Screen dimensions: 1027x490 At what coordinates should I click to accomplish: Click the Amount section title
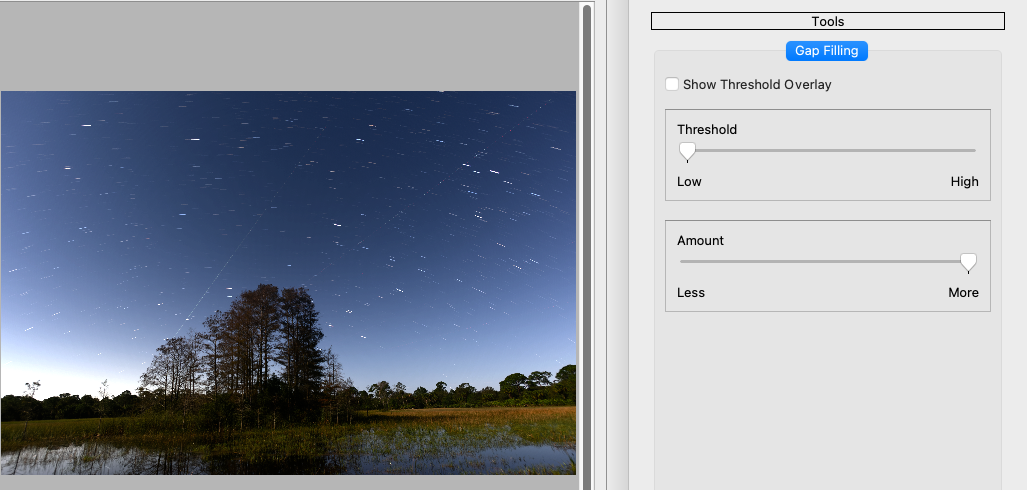coord(700,241)
